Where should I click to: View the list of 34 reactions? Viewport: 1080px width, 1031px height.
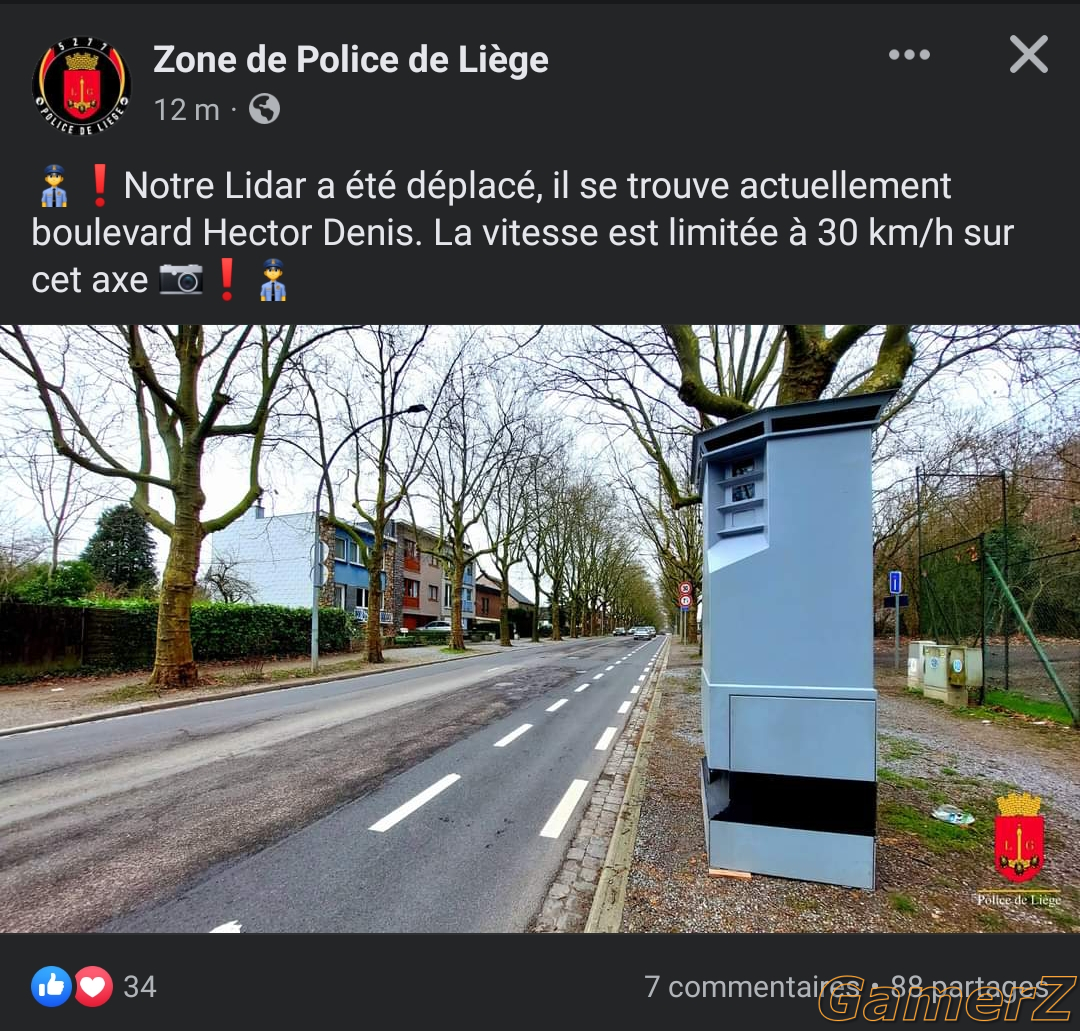140,986
